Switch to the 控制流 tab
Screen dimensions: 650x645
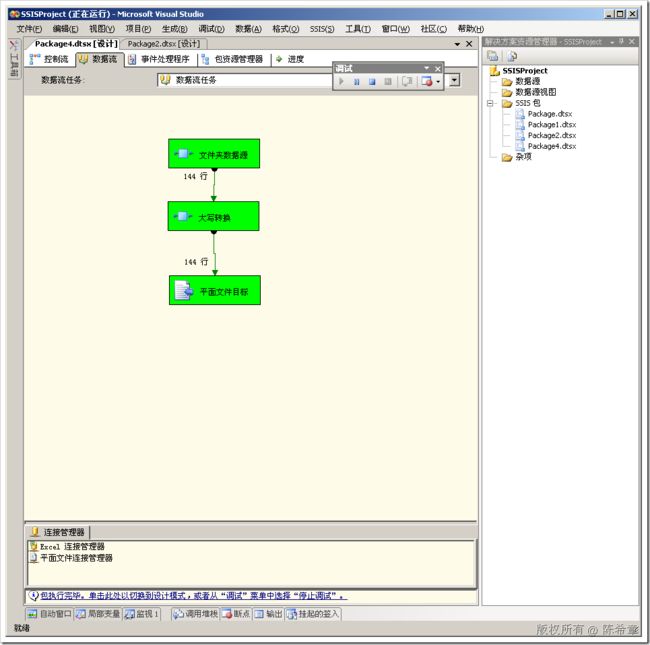[49, 59]
